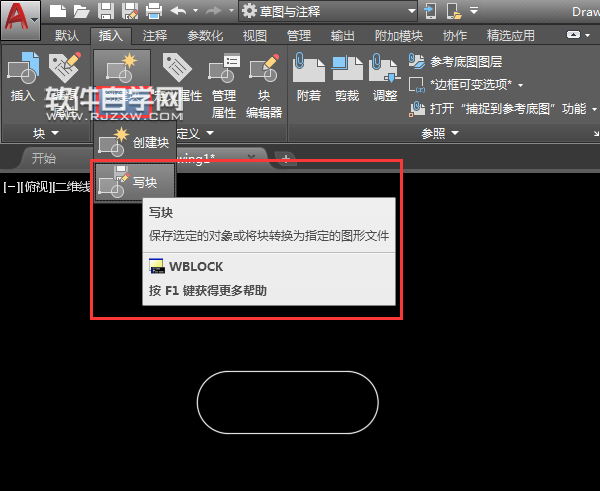The width and height of the screenshot is (600, 491).
Task: Toggle the ribbon minimize state button
Action: tap(573, 35)
